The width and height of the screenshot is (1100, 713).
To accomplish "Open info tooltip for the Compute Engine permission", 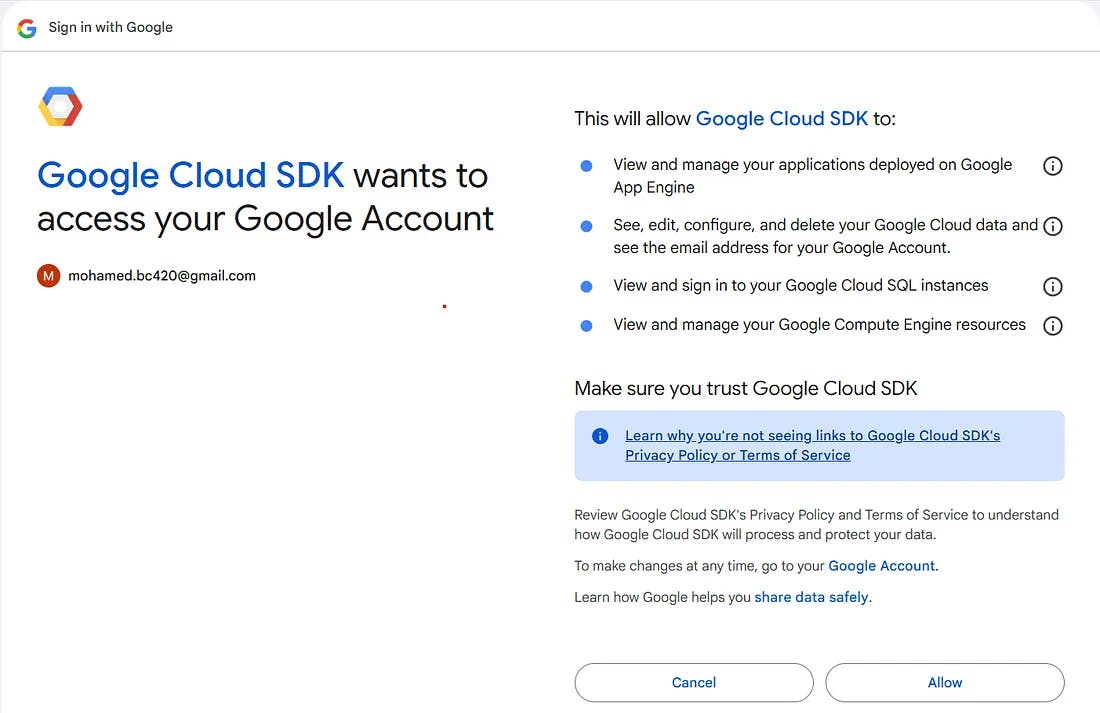I will pyautogui.click(x=1052, y=325).
